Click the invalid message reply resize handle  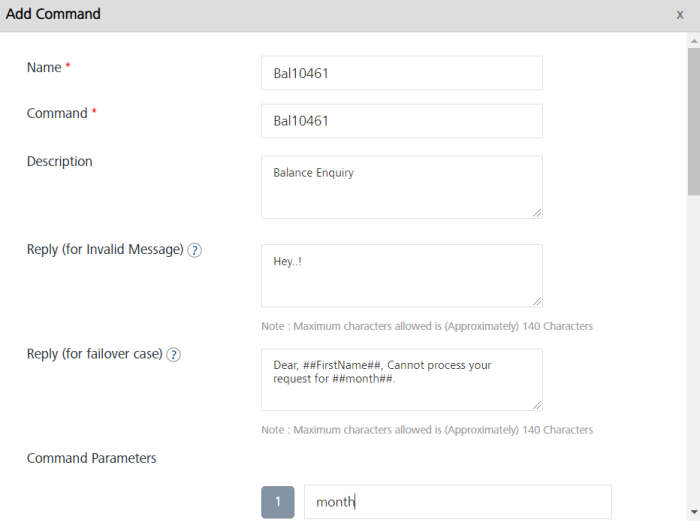(x=537, y=301)
